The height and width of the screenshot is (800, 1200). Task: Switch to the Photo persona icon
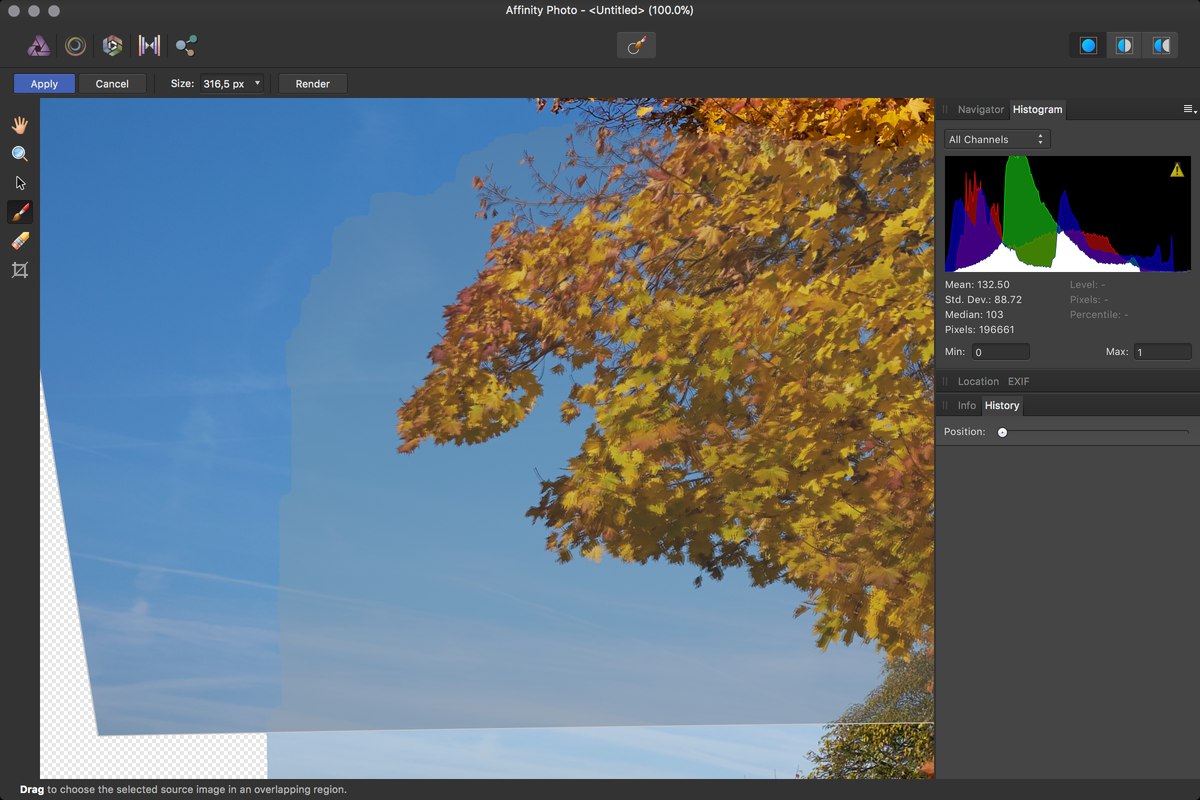click(x=38, y=45)
